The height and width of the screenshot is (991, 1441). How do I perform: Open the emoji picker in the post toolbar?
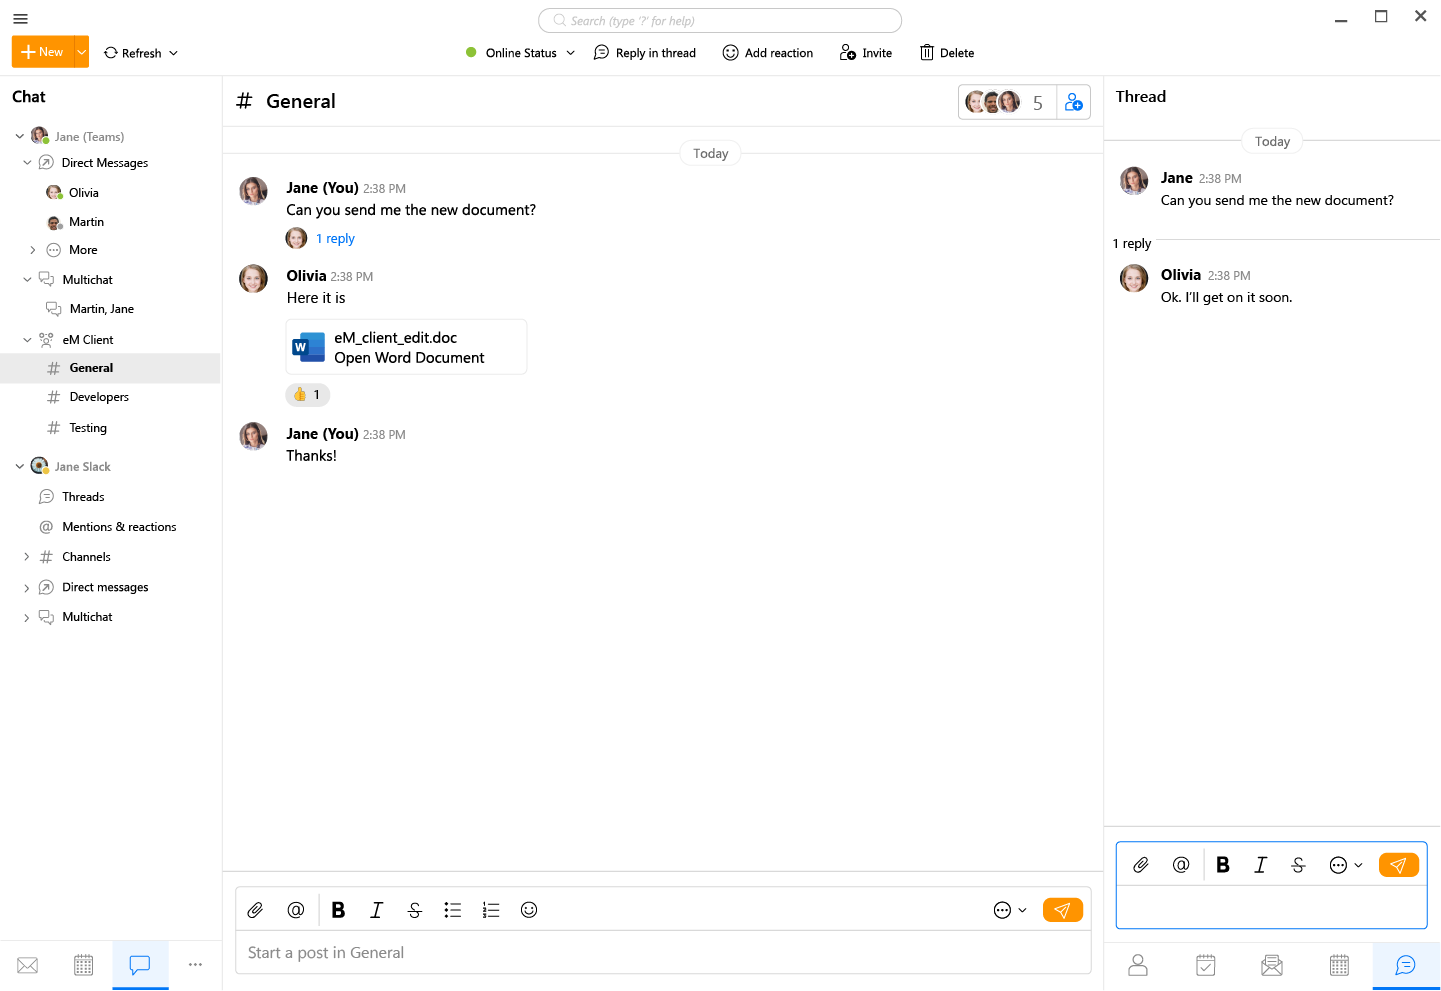coord(529,910)
